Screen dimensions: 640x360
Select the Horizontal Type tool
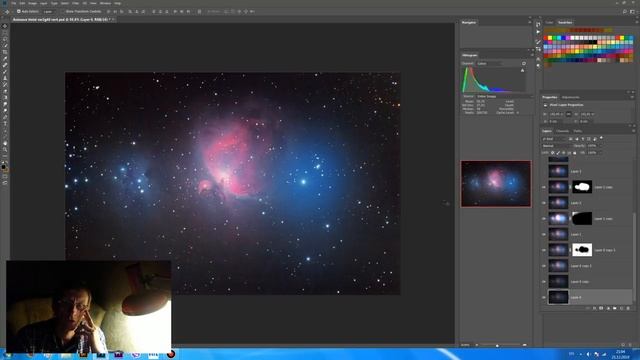[x=5, y=124]
